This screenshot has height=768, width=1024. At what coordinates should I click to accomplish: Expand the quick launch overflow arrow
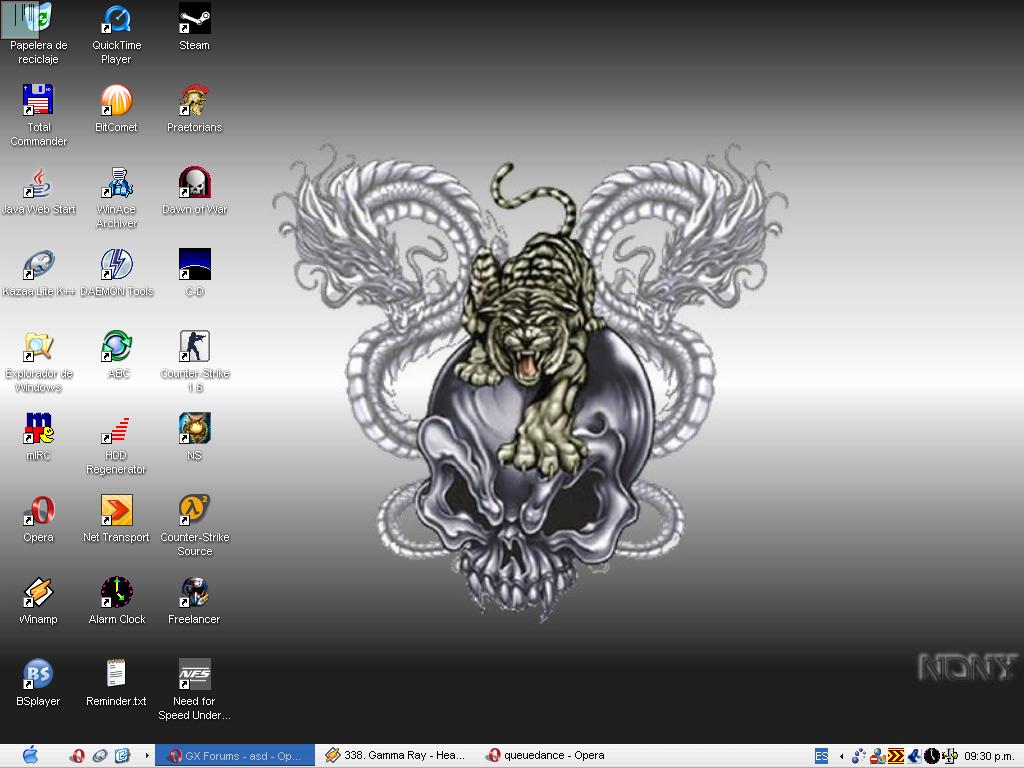point(147,756)
